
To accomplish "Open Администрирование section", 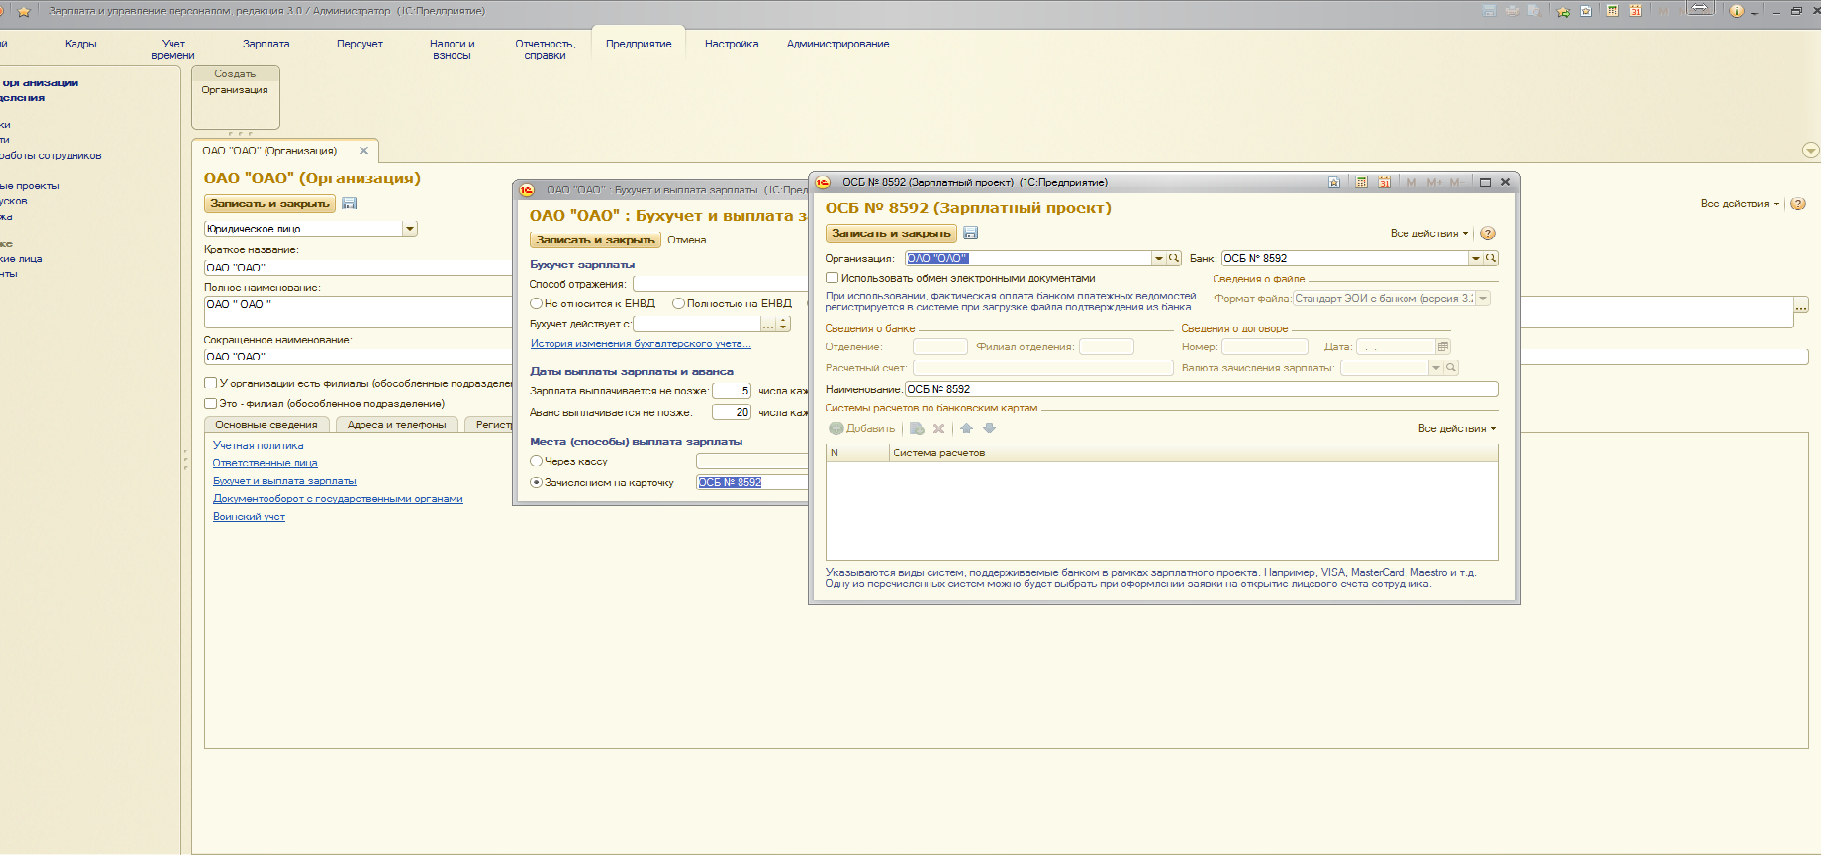I will [838, 44].
